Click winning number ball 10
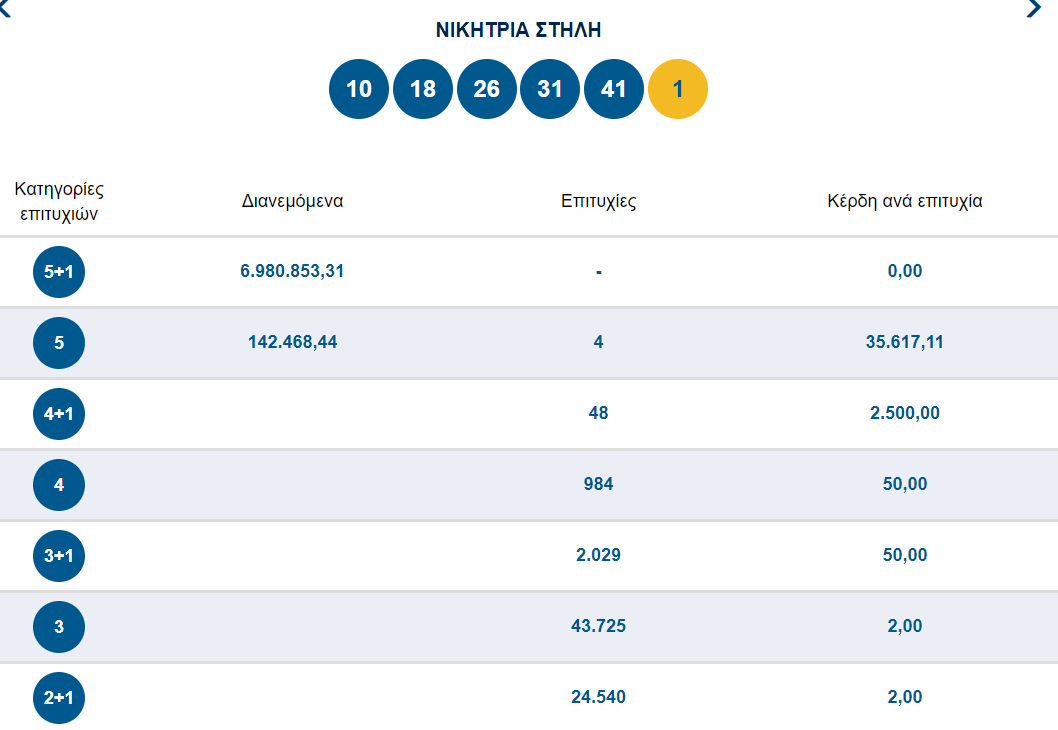 (x=359, y=89)
